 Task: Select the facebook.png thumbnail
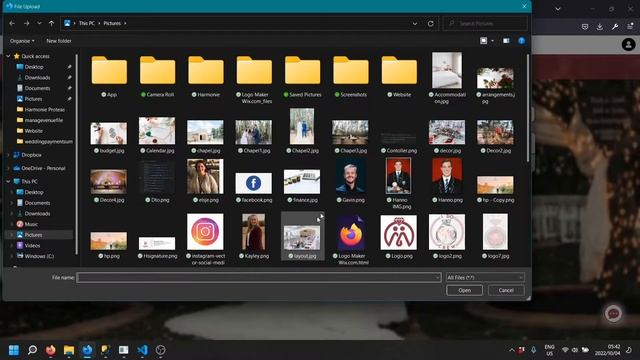pyautogui.click(x=253, y=183)
